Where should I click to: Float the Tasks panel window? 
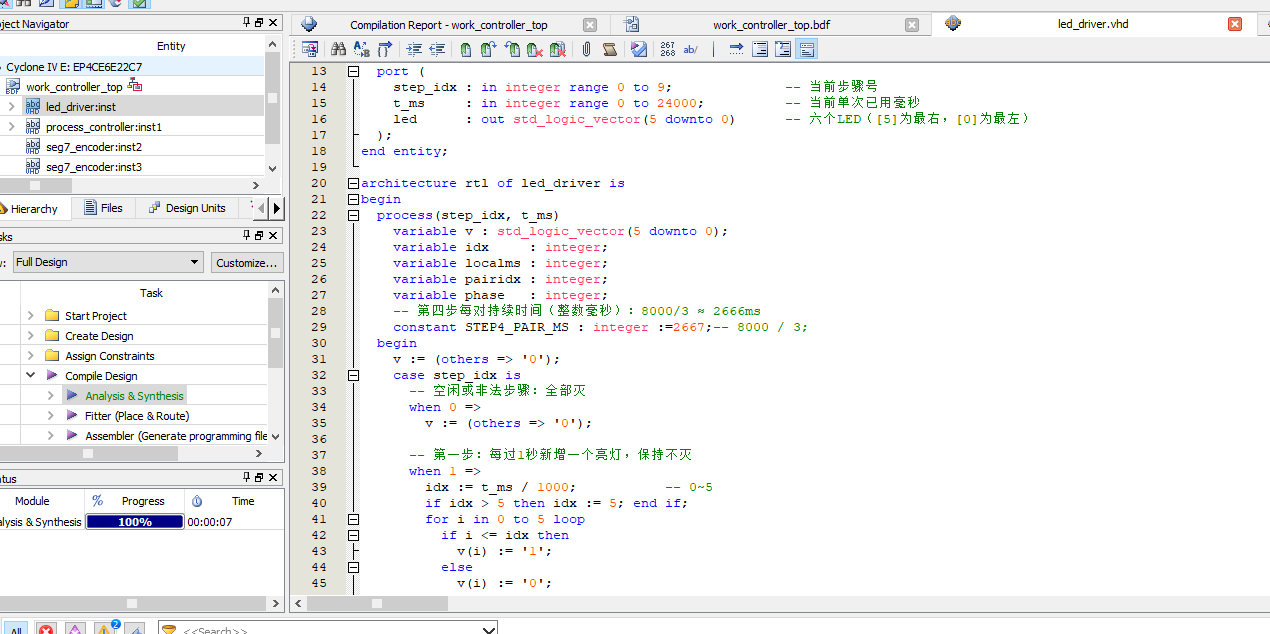[x=260, y=235]
